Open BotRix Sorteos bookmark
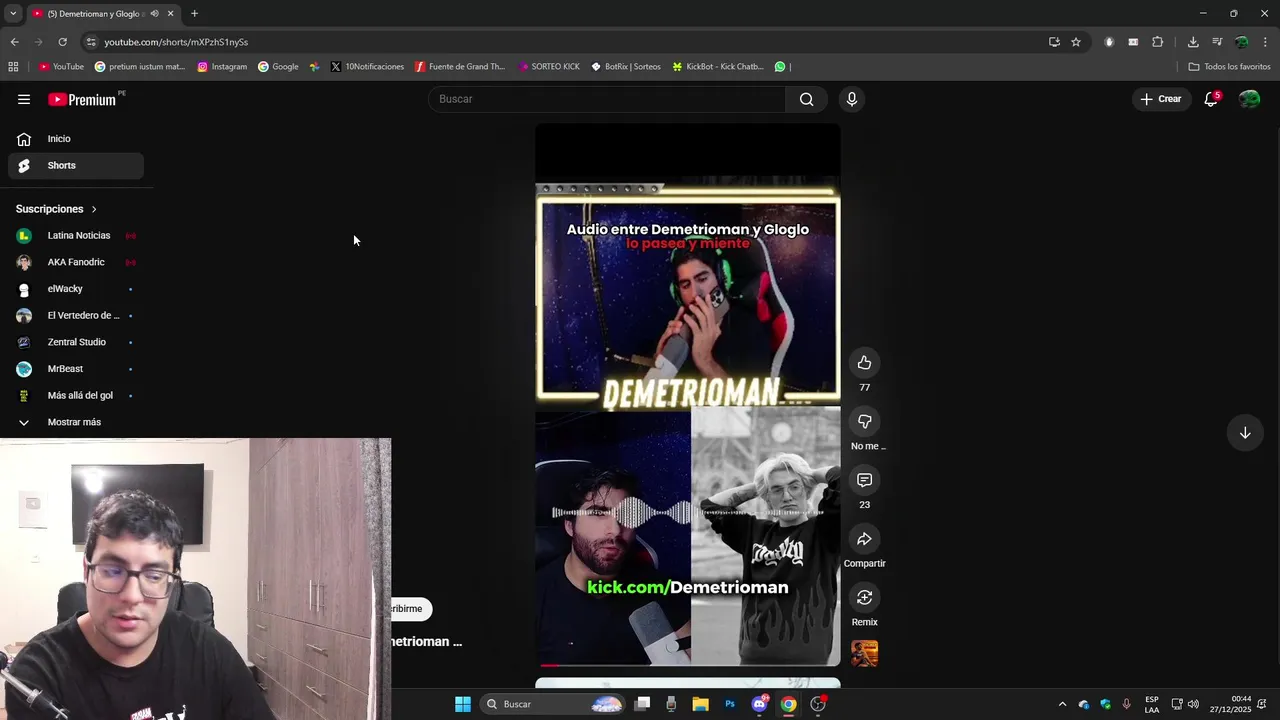 (x=626, y=67)
